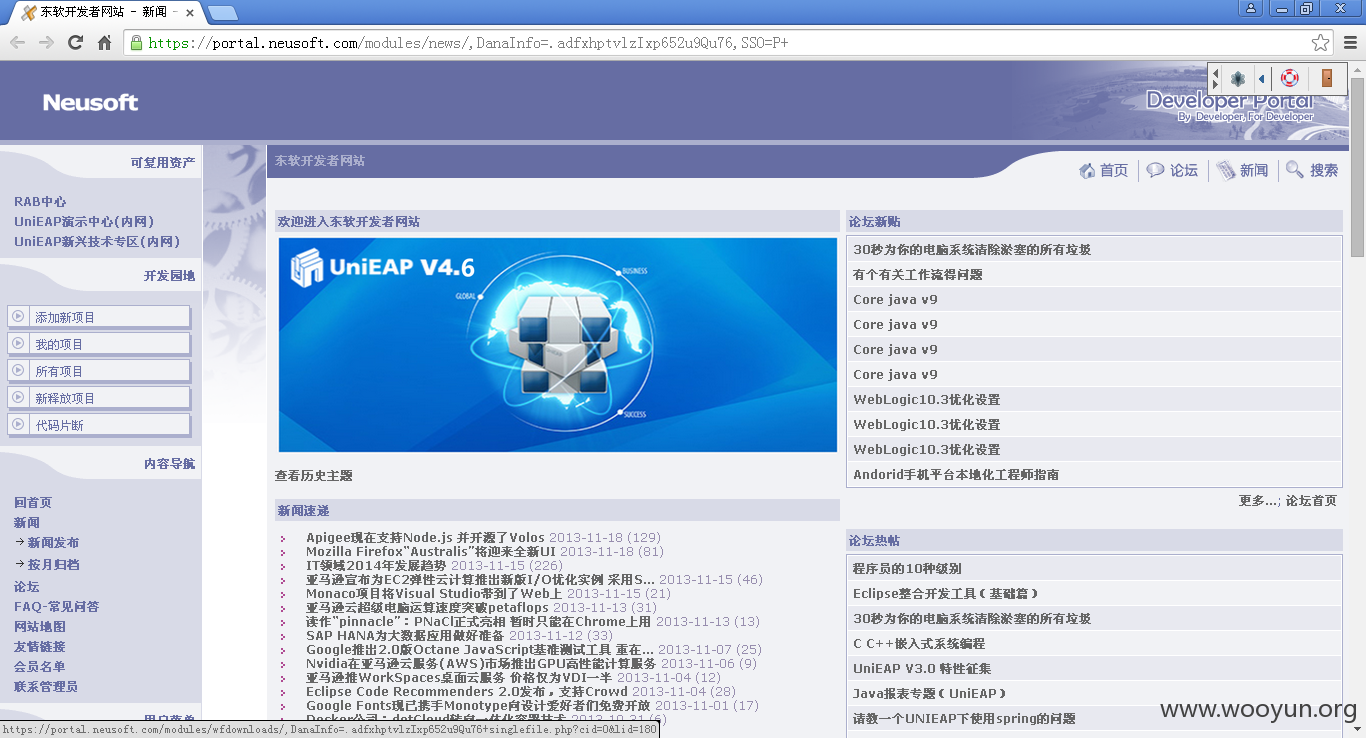Bookmark page with star icon
The image size is (1366, 738).
point(1320,43)
